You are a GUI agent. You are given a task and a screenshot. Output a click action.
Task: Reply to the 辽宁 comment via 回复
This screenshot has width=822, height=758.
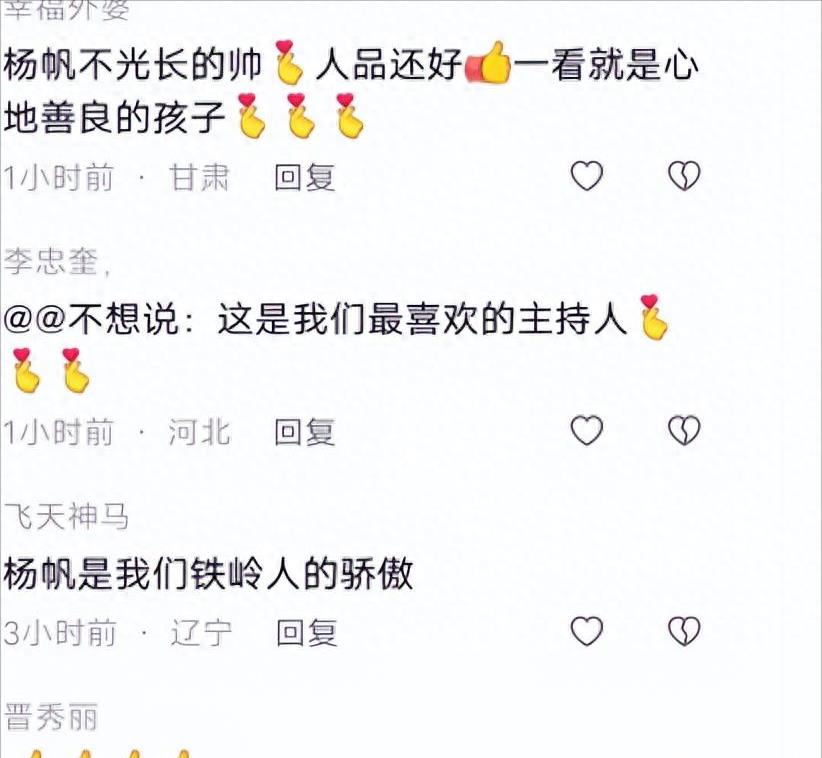307,632
